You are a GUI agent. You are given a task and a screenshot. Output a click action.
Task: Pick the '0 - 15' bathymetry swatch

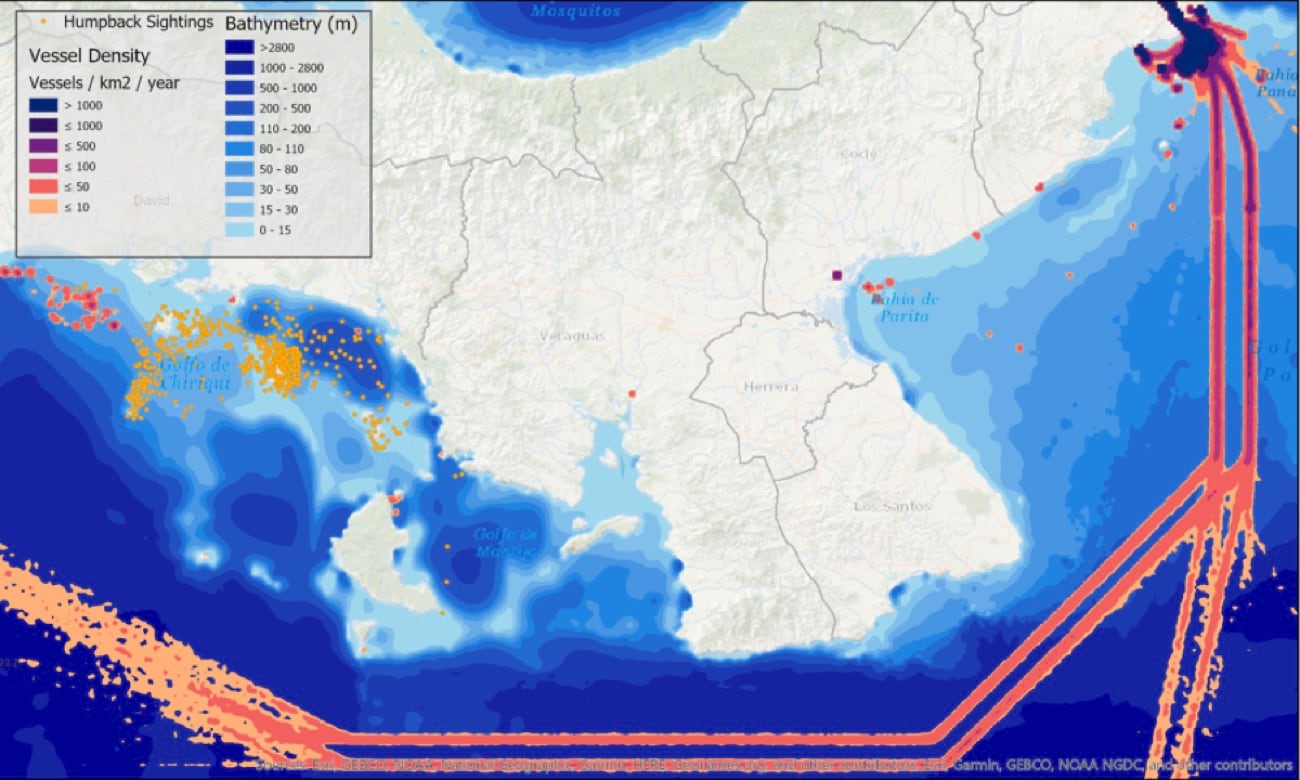(x=240, y=230)
